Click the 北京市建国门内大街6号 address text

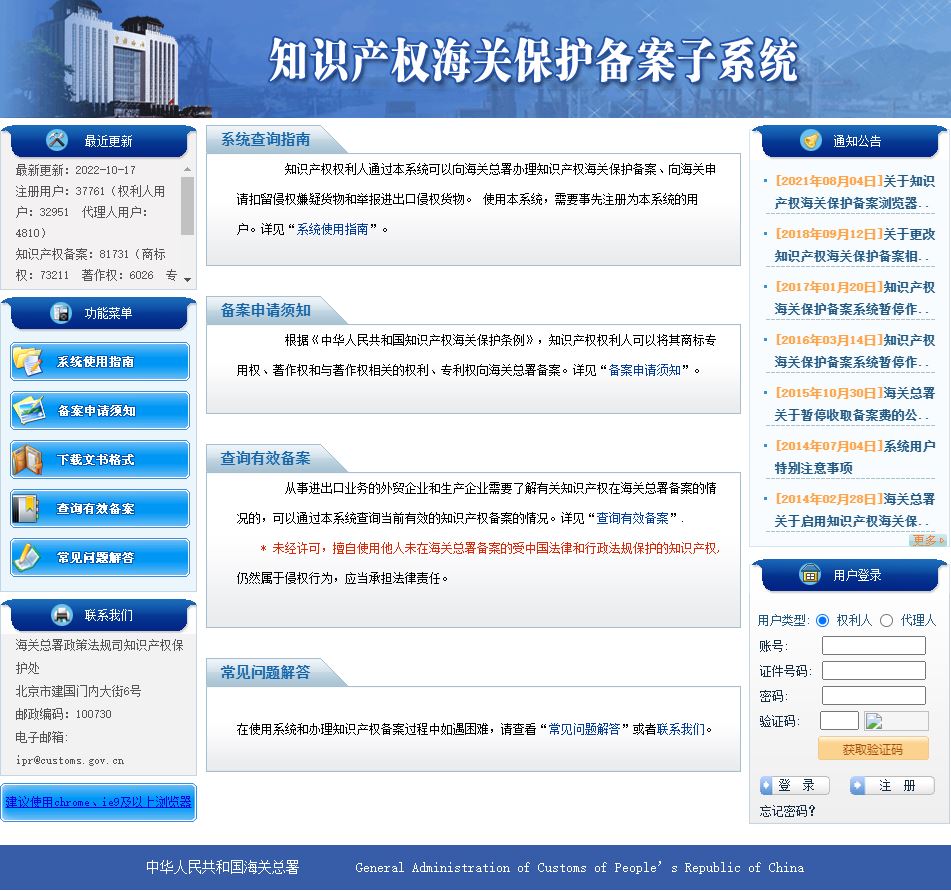point(78,691)
